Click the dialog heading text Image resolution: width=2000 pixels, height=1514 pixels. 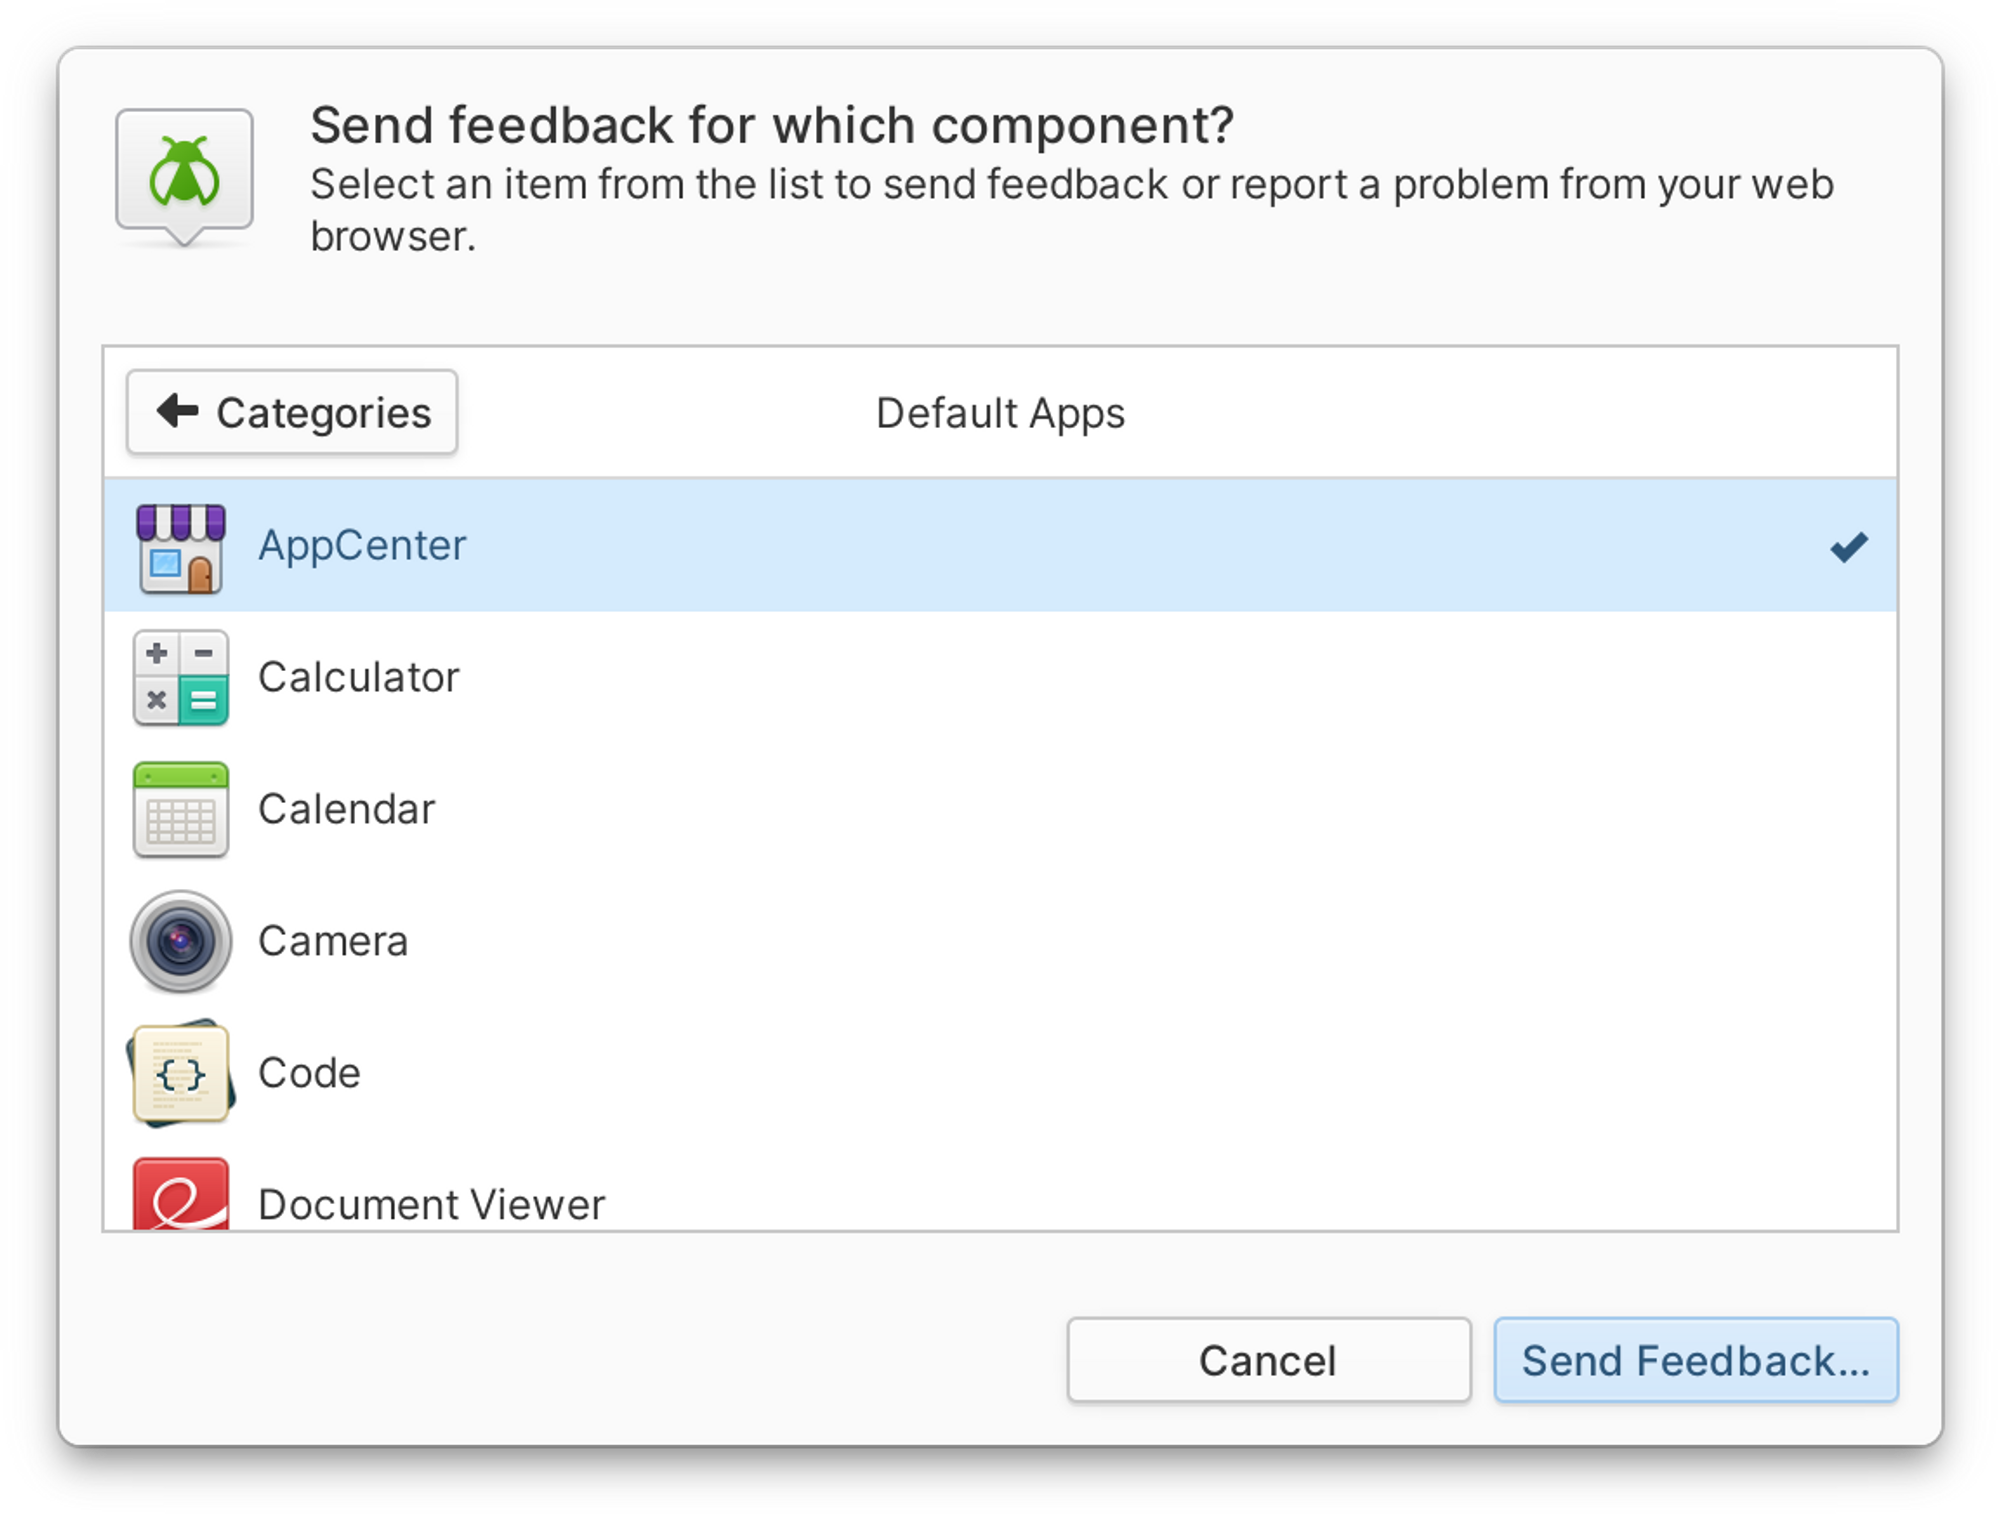pos(772,126)
